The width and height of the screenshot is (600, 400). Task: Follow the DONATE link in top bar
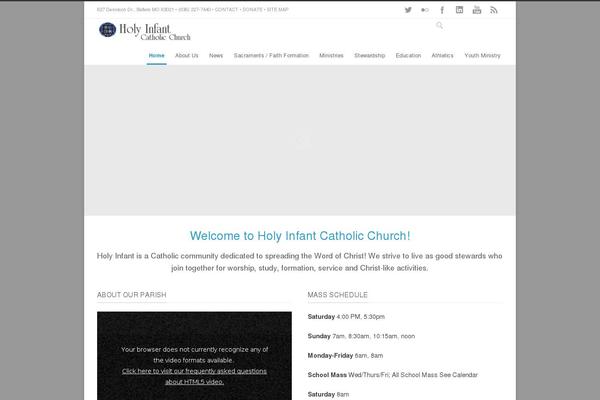pos(252,10)
